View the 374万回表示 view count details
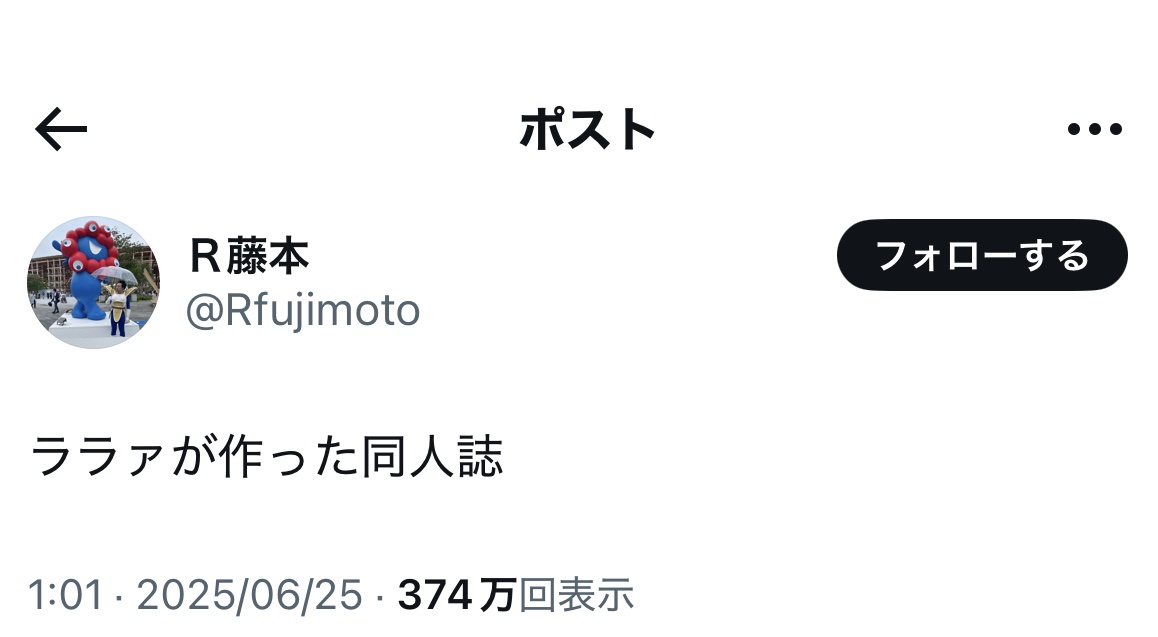Viewport: 1158px width, 637px height. point(515,595)
